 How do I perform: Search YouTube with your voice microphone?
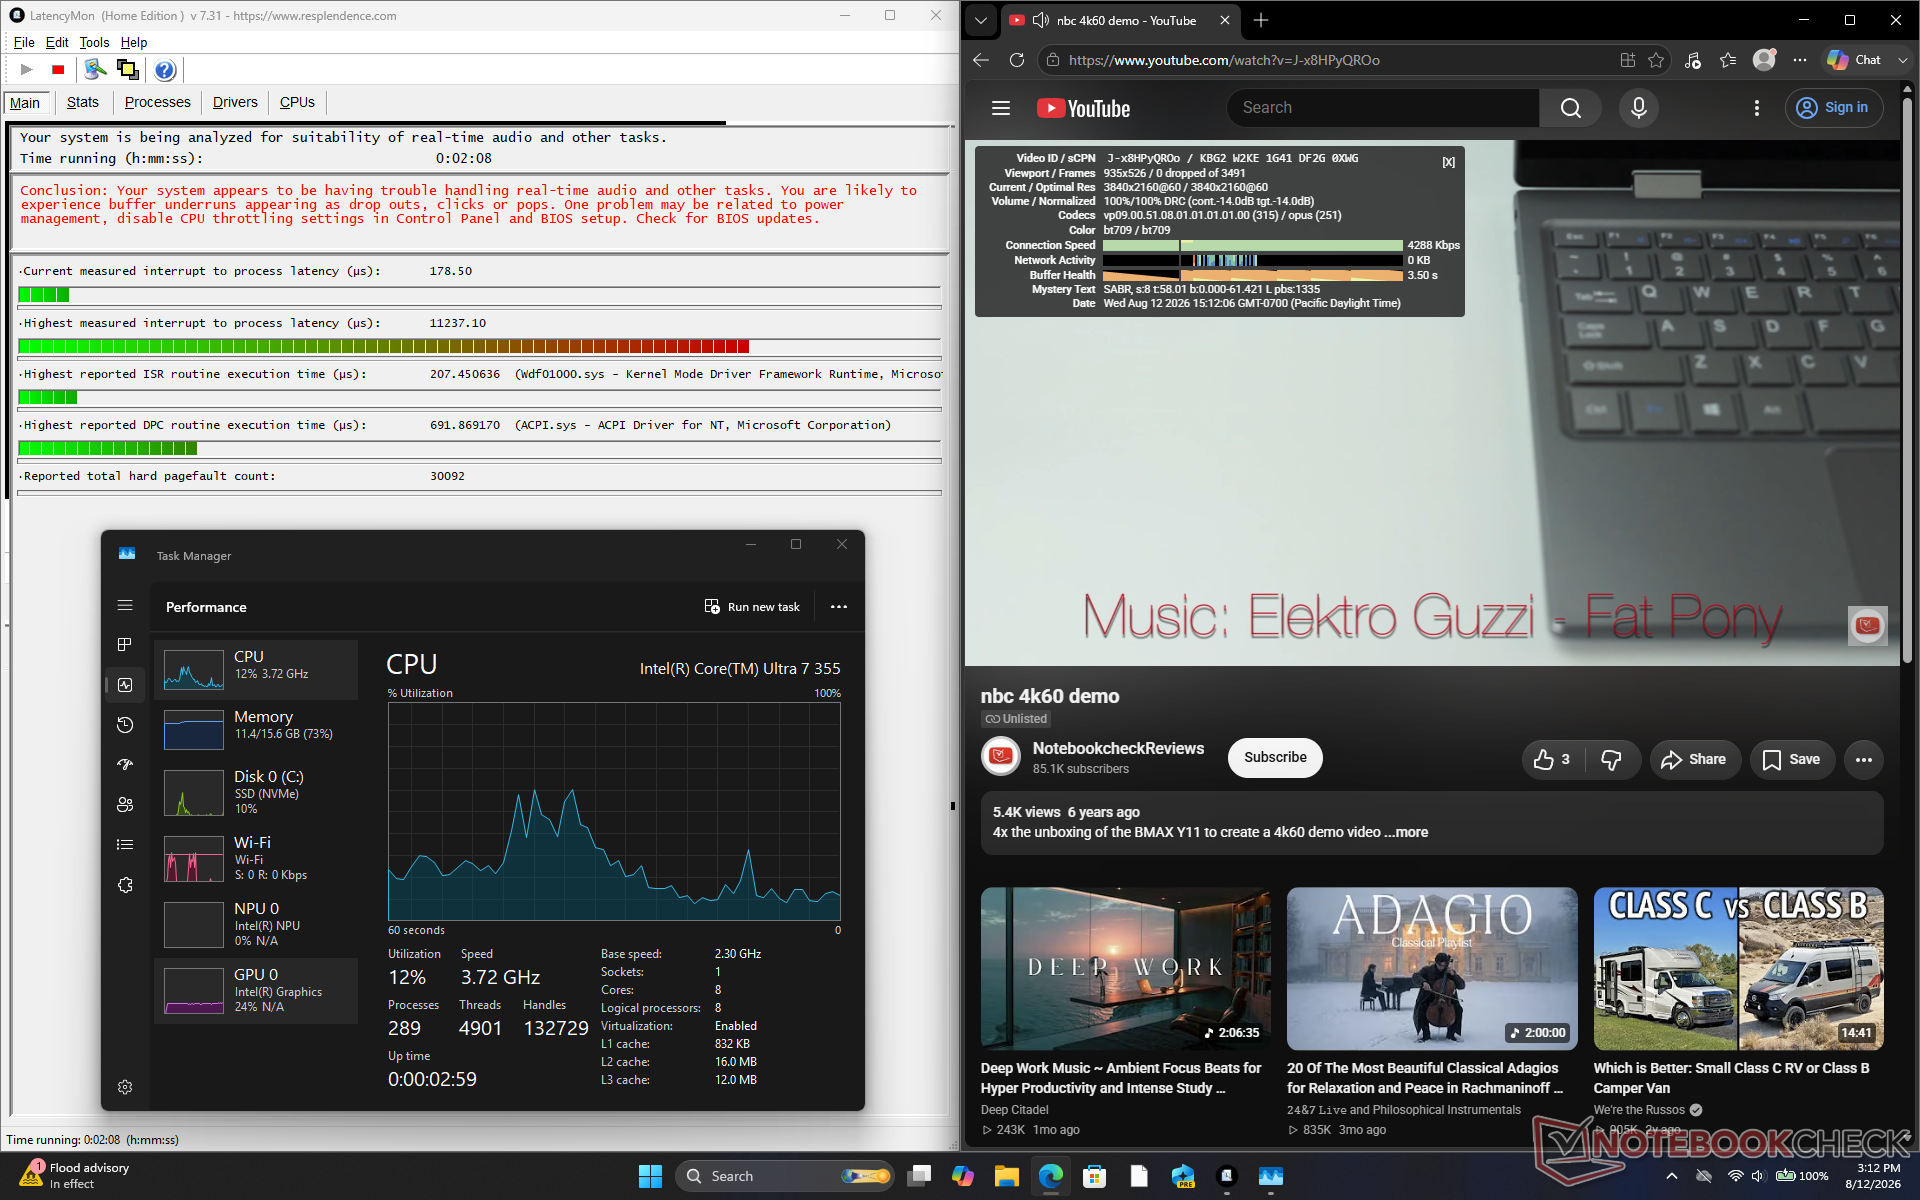click(x=1639, y=108)
